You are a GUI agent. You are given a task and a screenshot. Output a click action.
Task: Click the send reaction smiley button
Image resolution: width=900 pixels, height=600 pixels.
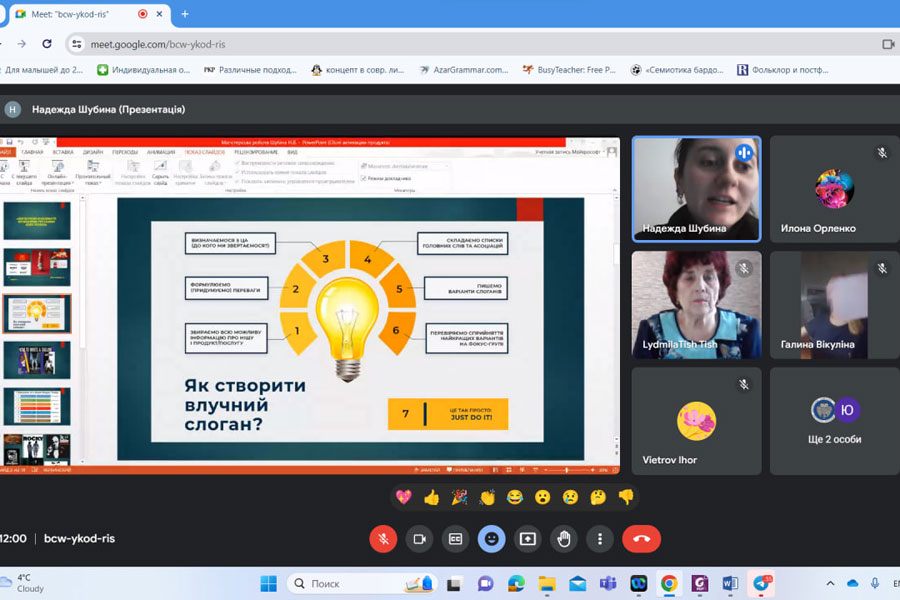tap(491, 539)
